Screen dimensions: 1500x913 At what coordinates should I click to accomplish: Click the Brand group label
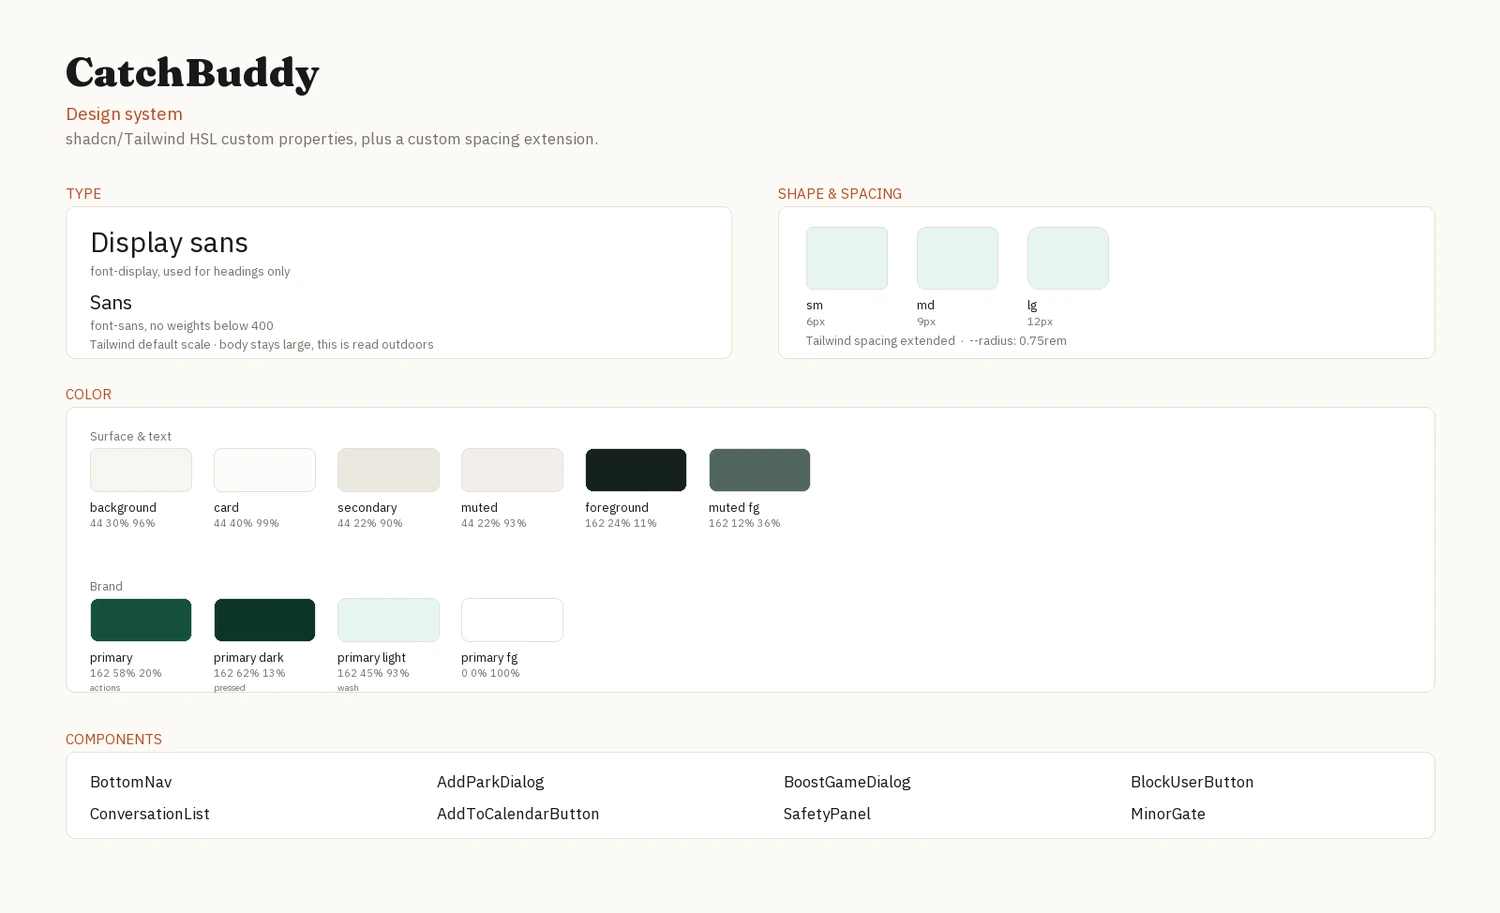click(x=106, y=586)
